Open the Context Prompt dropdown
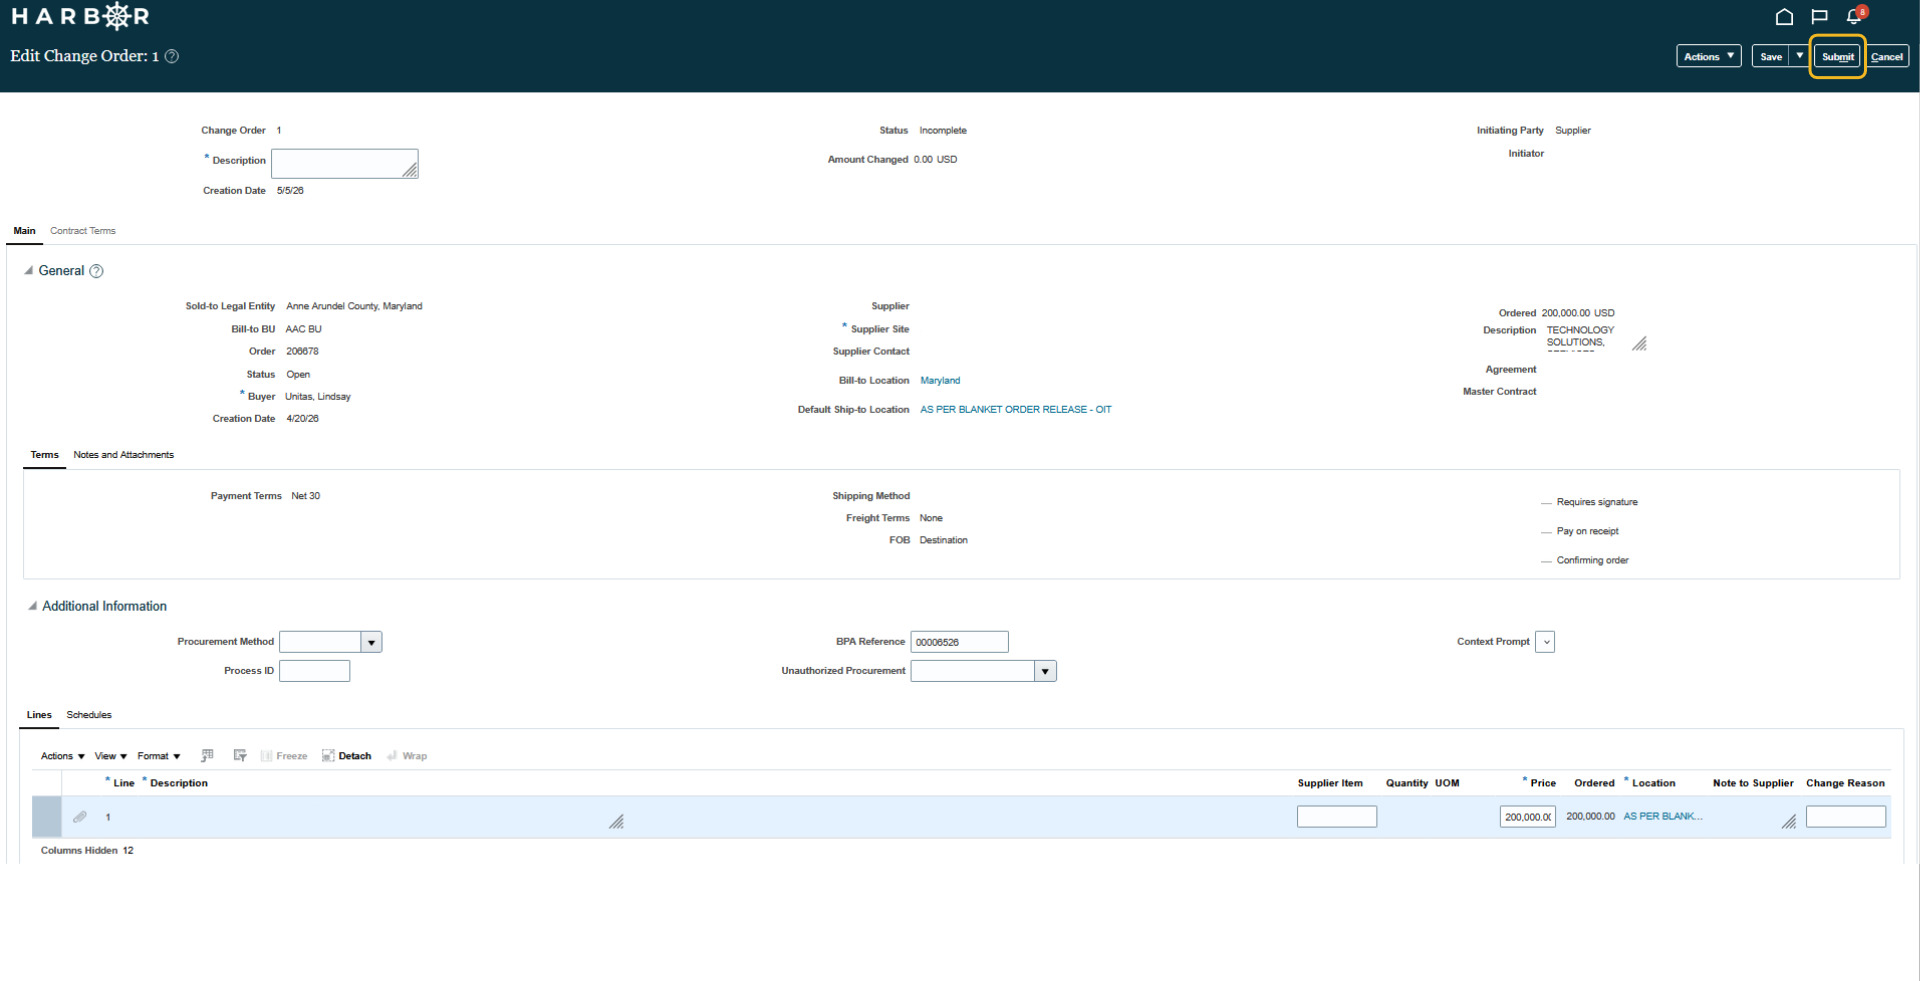The height and width of the screenshot is (981, 1920). point(1545,642)
